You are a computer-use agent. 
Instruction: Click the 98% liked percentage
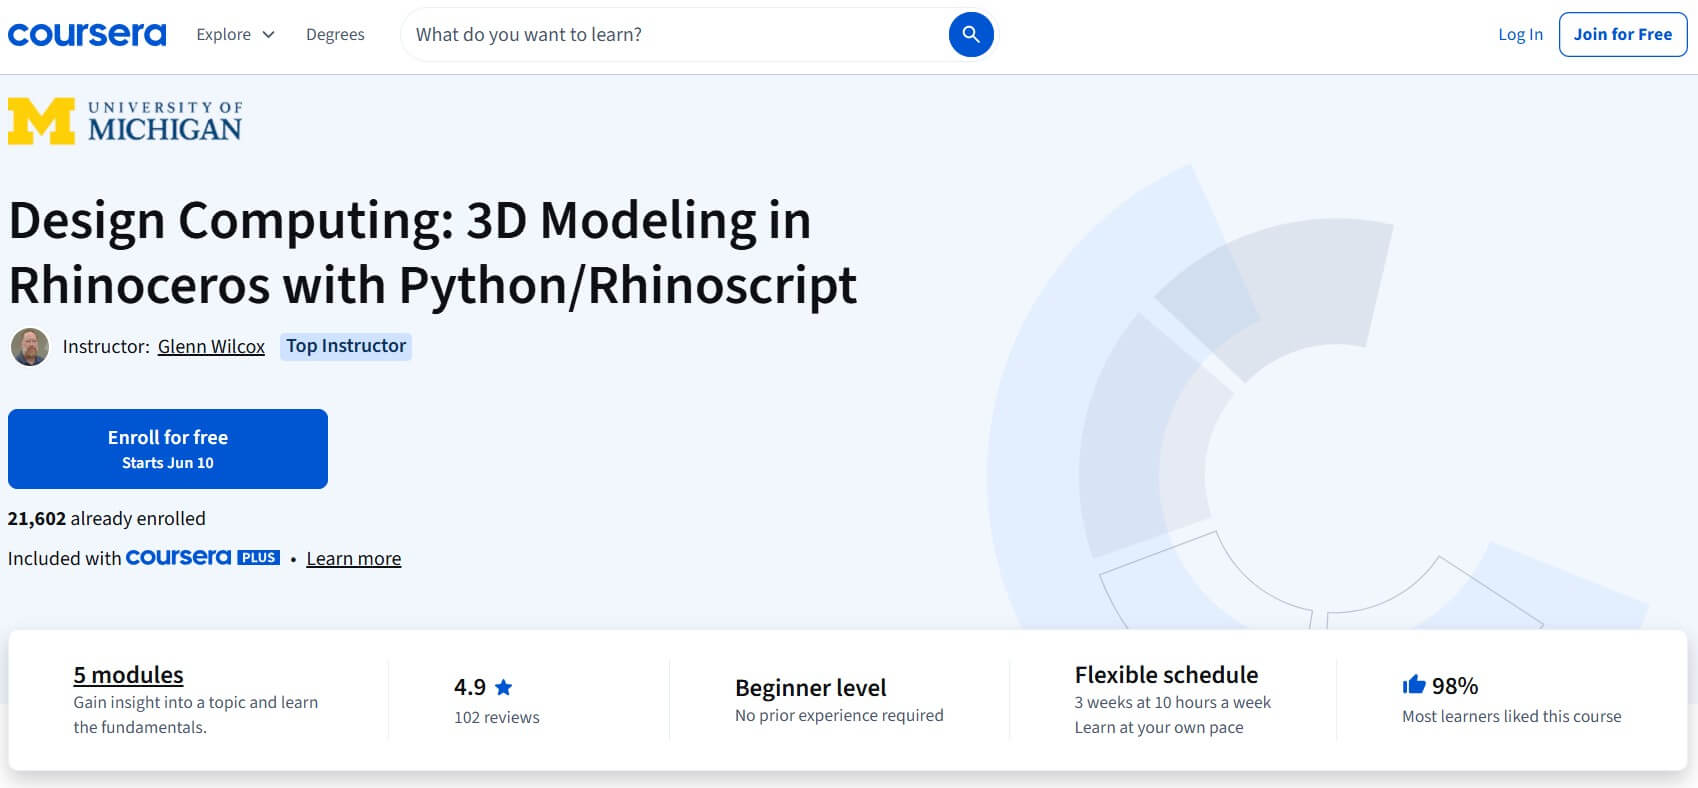click(x=1455, y=686)
